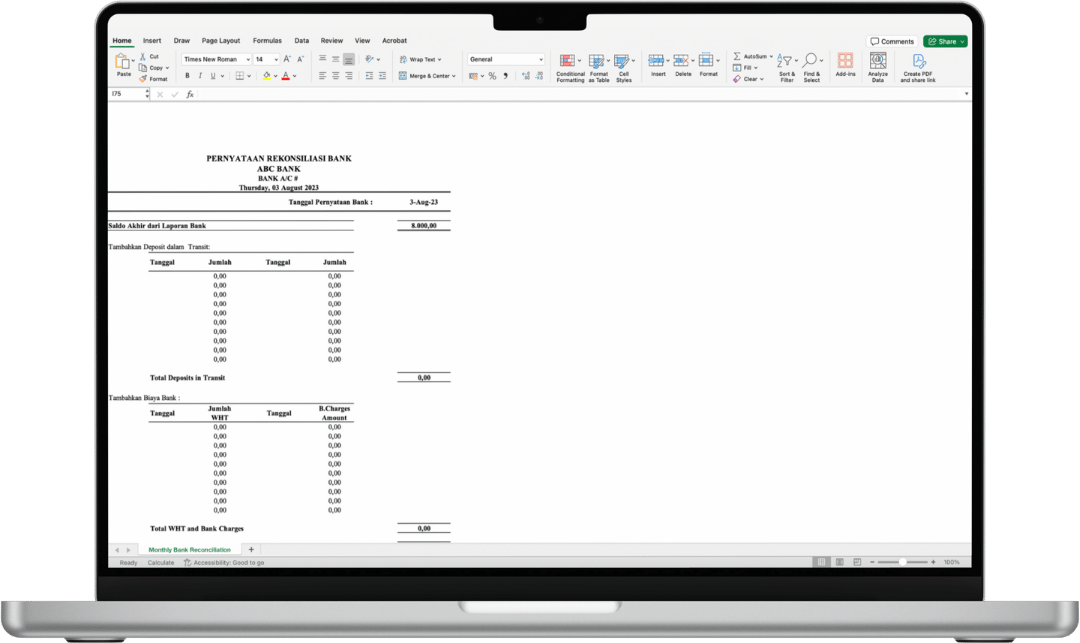Open the Formulas ribbon tab

(x=267, y=41)
